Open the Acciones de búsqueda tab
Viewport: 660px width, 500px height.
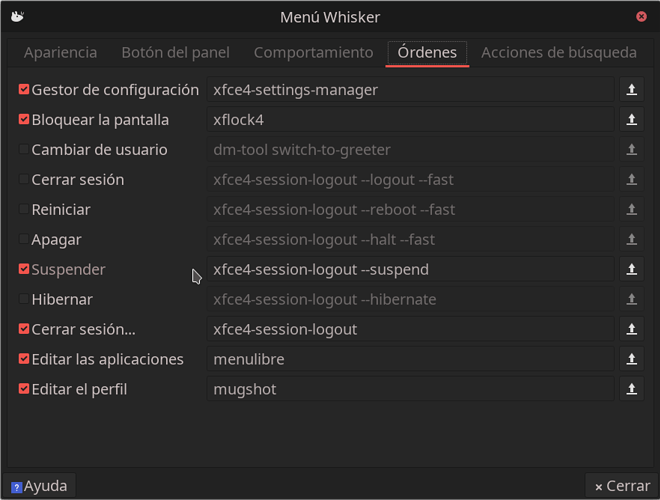click(x=559, y=53)
